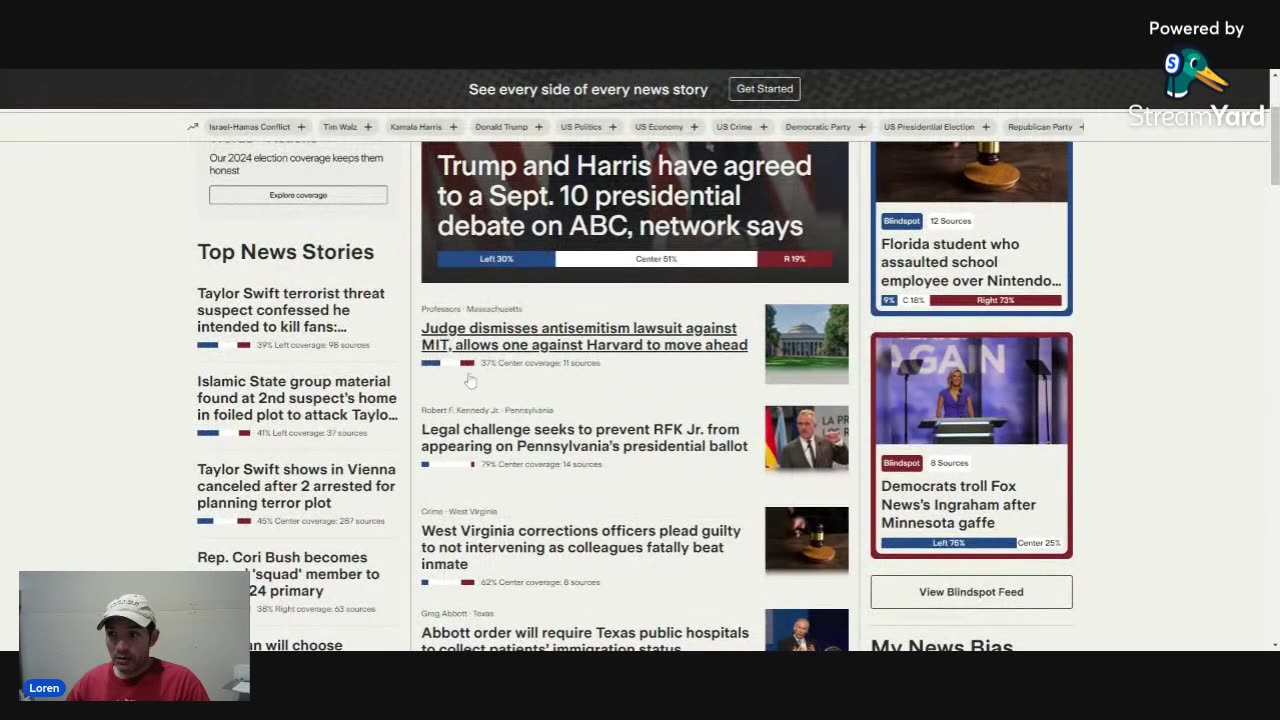Click Abbott story thumbnail image
Image resolution: width=1280 pixels, height=720 pixels.
tap(806, 630)
